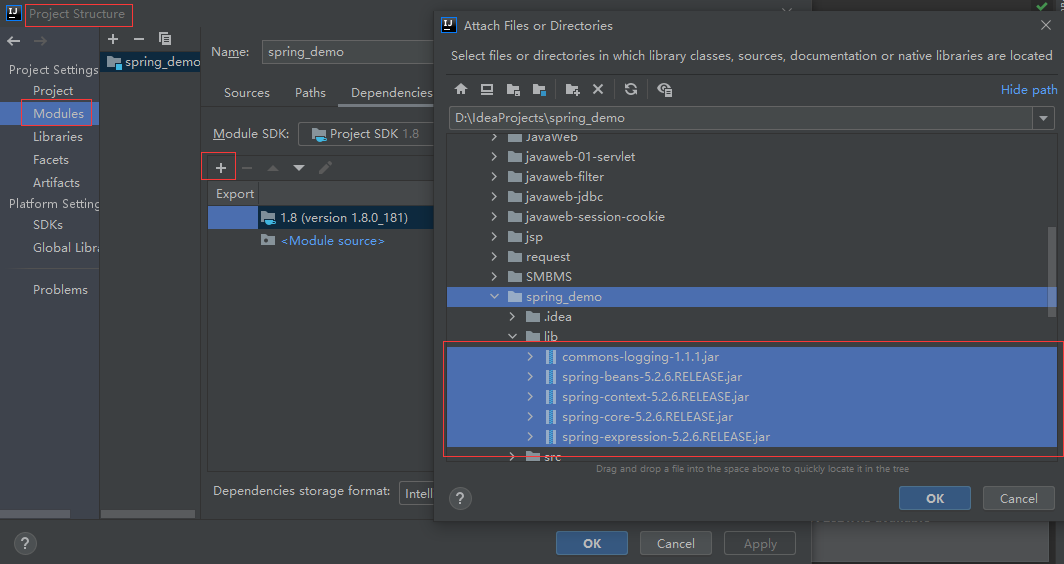
Task: Expand the javaweb-filter folder arrow
Action: pos(494,176)
